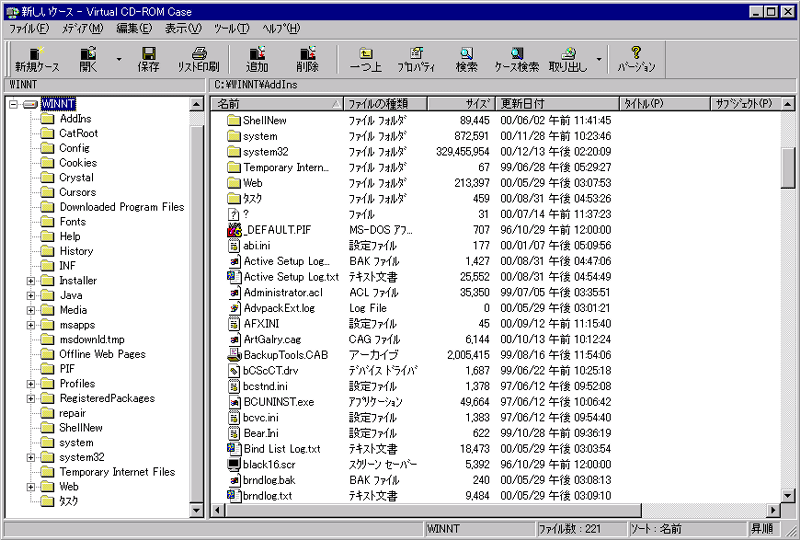The height and width of the screenshot is (540, 800).
Task: Open プロパティ (Properties) toolbar icon
Action: (416, 59)
